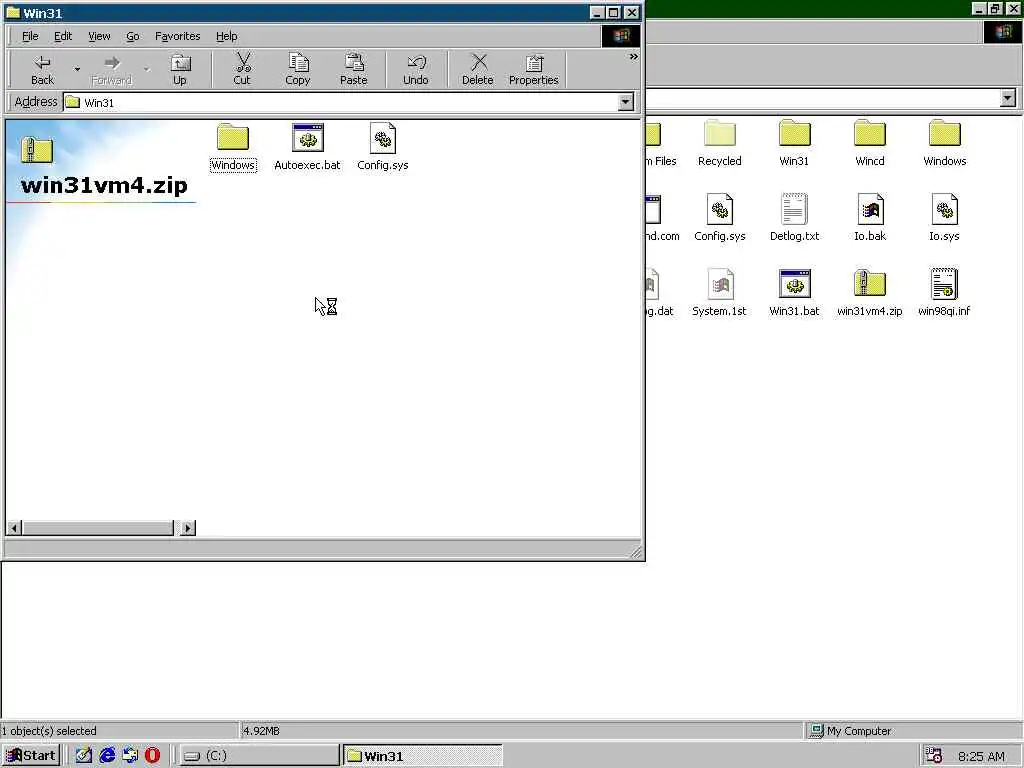The image size is (1024, 768).
Task: Launch Internet Explorer from quick launch
Action: (107, 756)
